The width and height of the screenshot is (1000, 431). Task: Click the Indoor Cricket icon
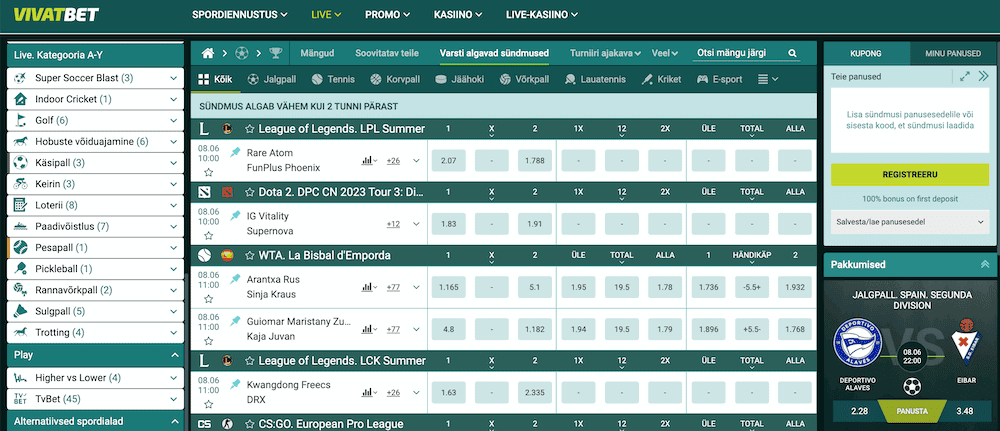coord(20,99)
